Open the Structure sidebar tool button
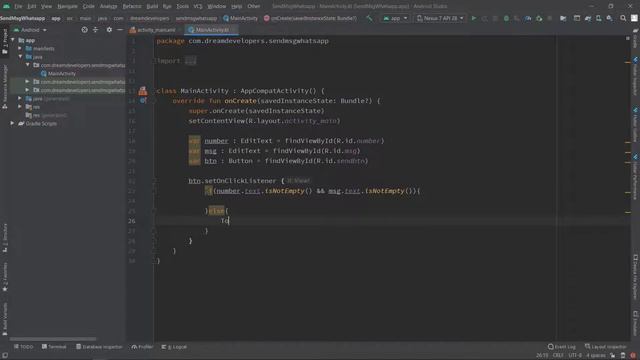This screenshot has height=360, width=640. click(5, 238)
